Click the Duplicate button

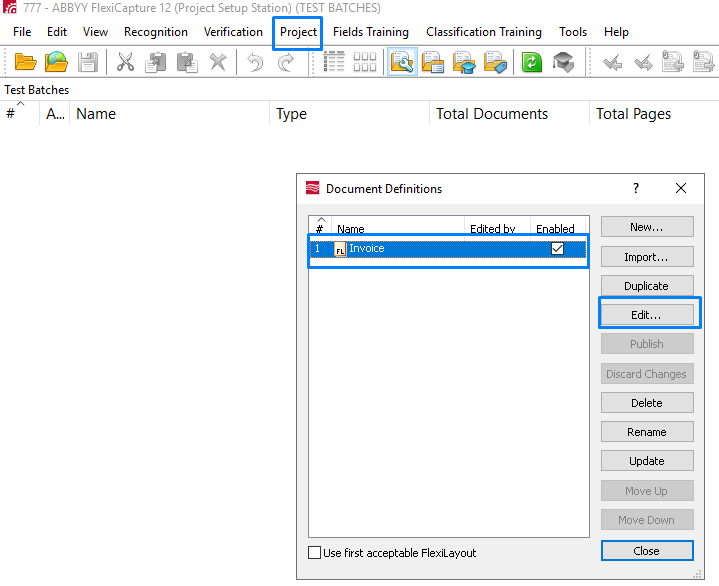[x=647, y=286]
